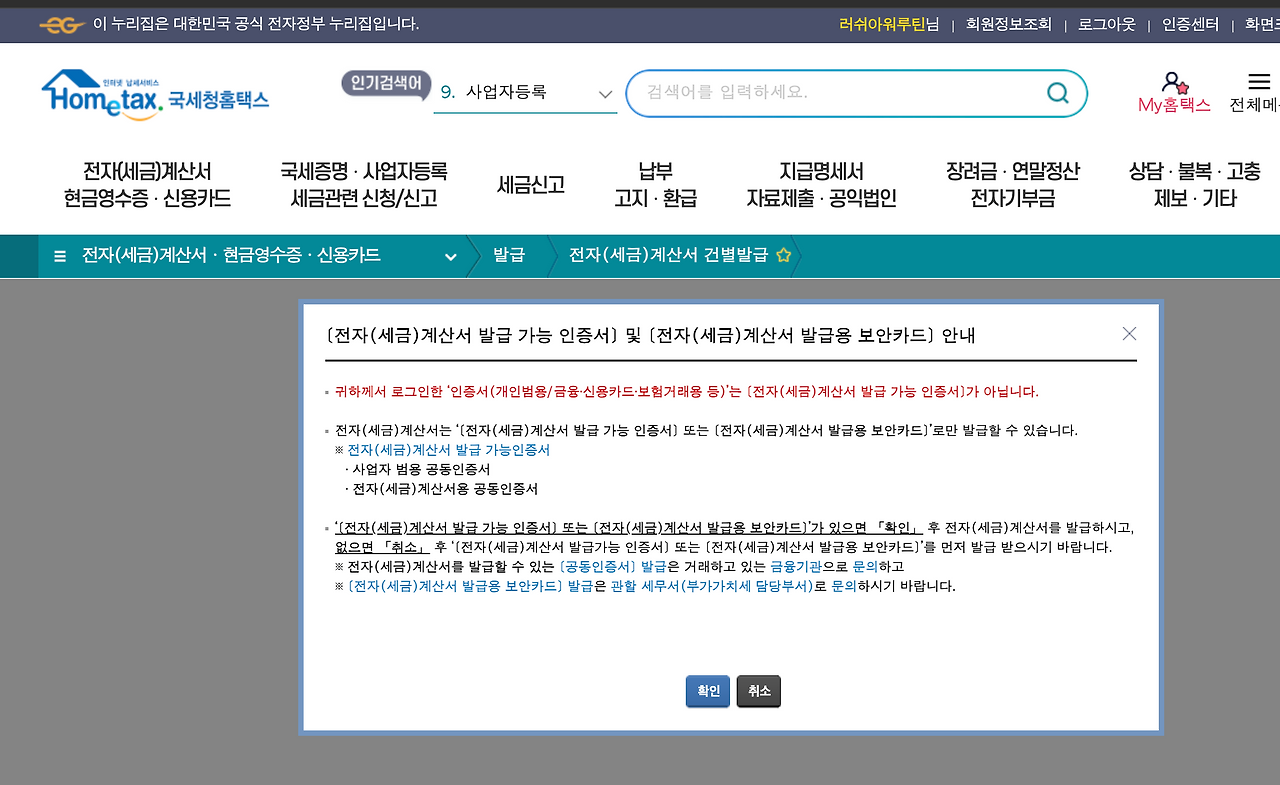Expand the breadcrumb category chevron
The width and height of the screenshot is (1280, 785).
(x=450, y=256)
